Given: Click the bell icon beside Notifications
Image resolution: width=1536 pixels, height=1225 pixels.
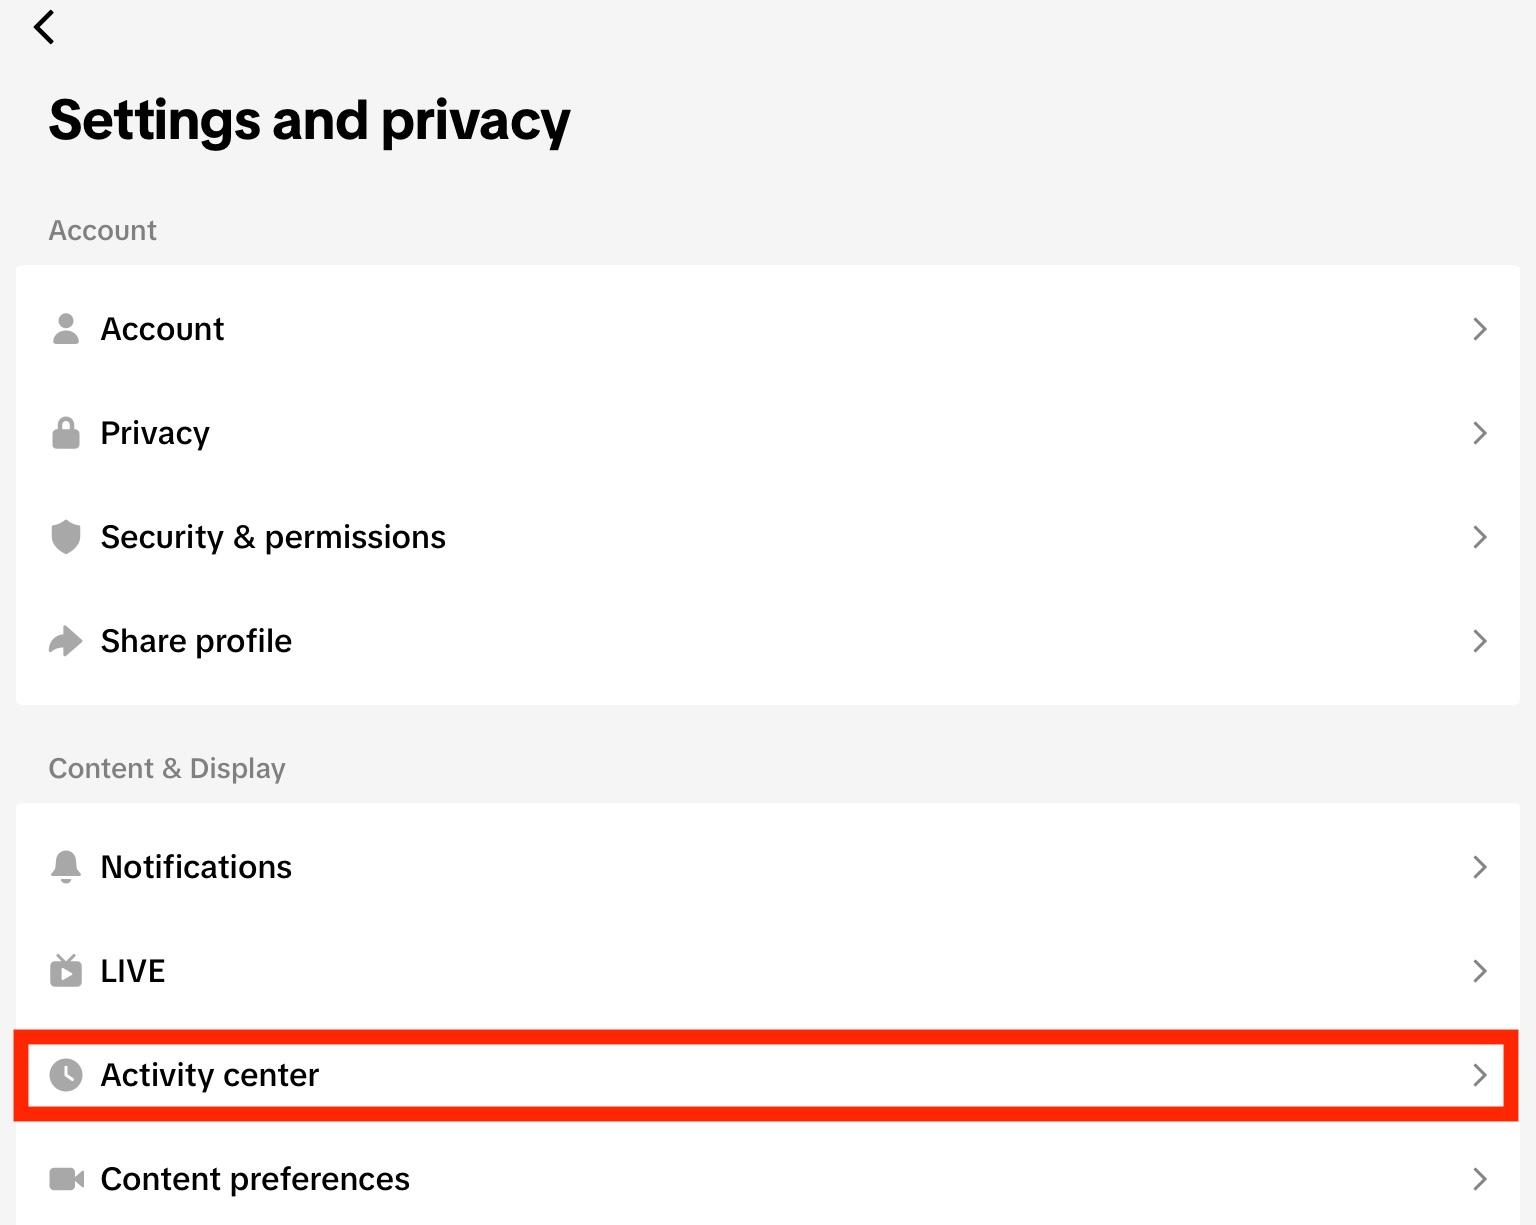Looking at the screenshot, I should (66, 867).
